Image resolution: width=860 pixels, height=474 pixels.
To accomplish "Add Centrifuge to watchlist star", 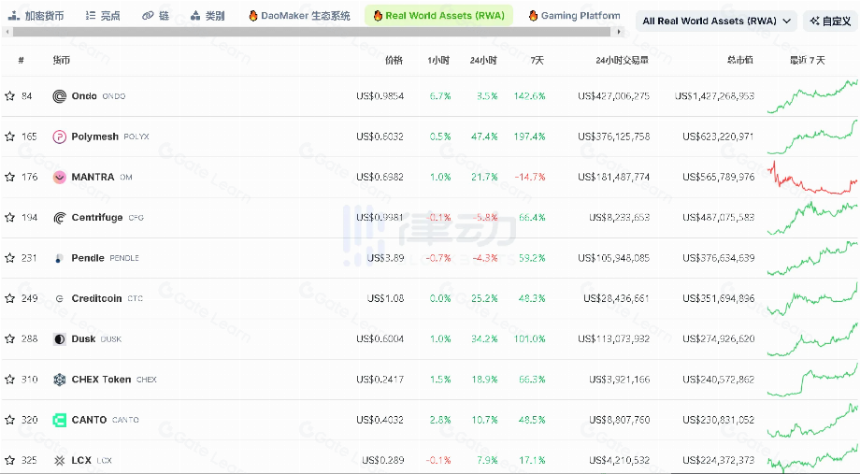I will click(x=9, y=218).
